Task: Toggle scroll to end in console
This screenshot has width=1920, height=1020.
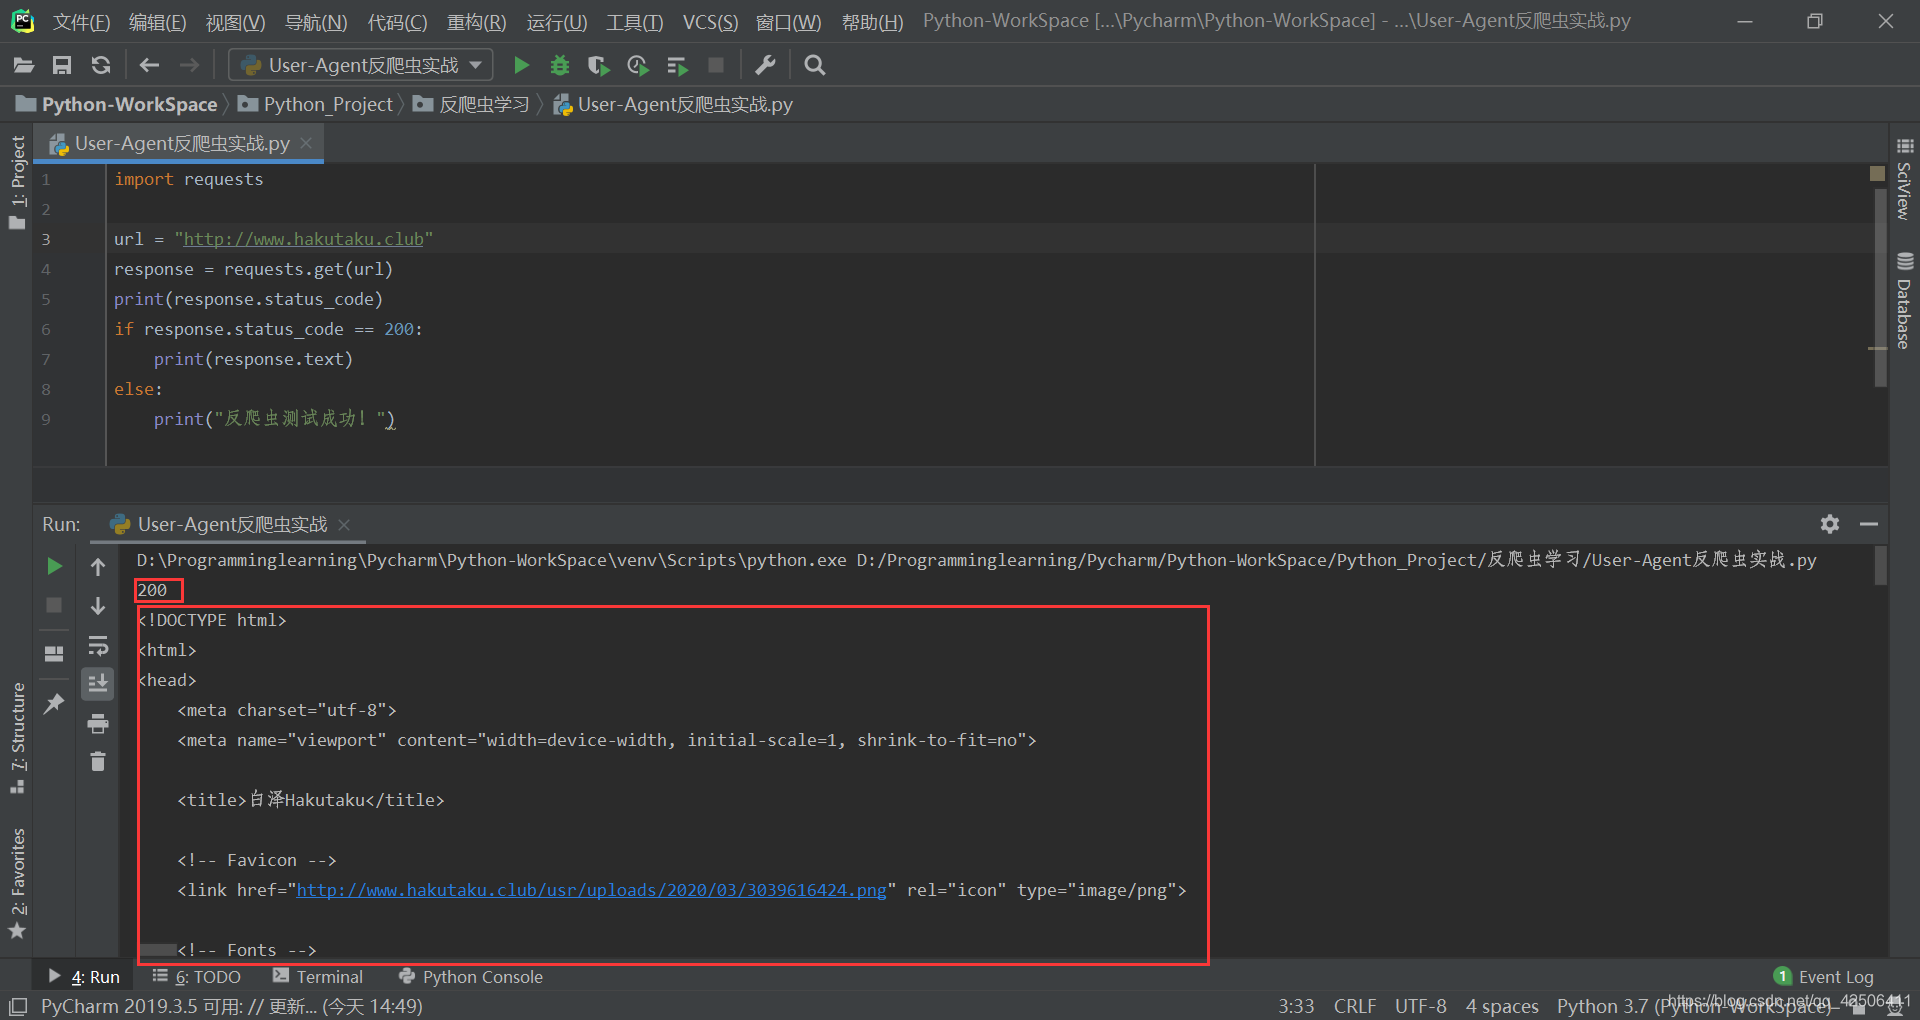Action: pyautogui.click(x=98, y=684)
